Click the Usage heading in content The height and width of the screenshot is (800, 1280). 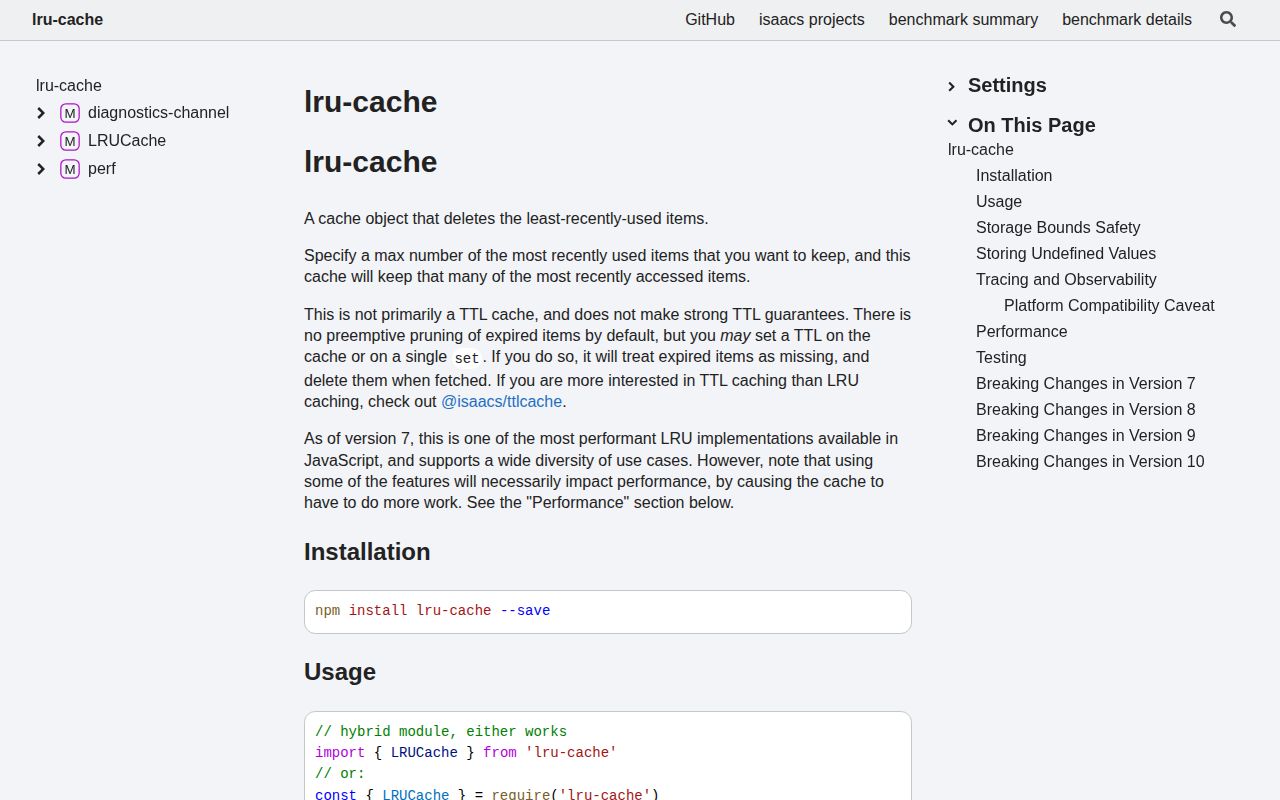point(340,672)
